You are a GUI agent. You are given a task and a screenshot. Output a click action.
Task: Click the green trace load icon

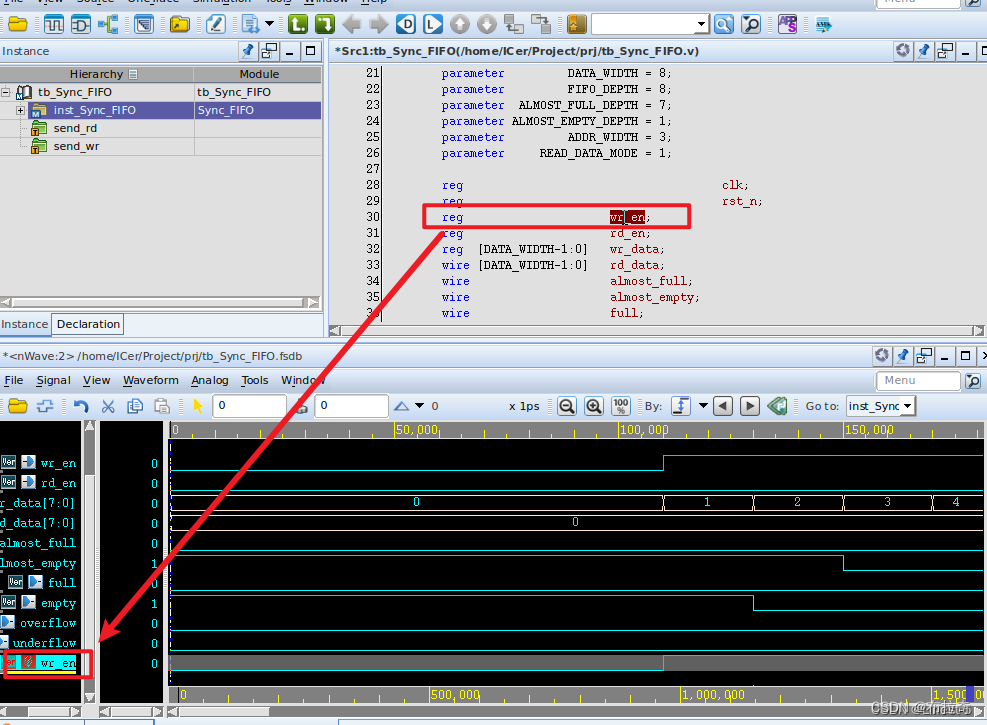click(x=298, y=25)
